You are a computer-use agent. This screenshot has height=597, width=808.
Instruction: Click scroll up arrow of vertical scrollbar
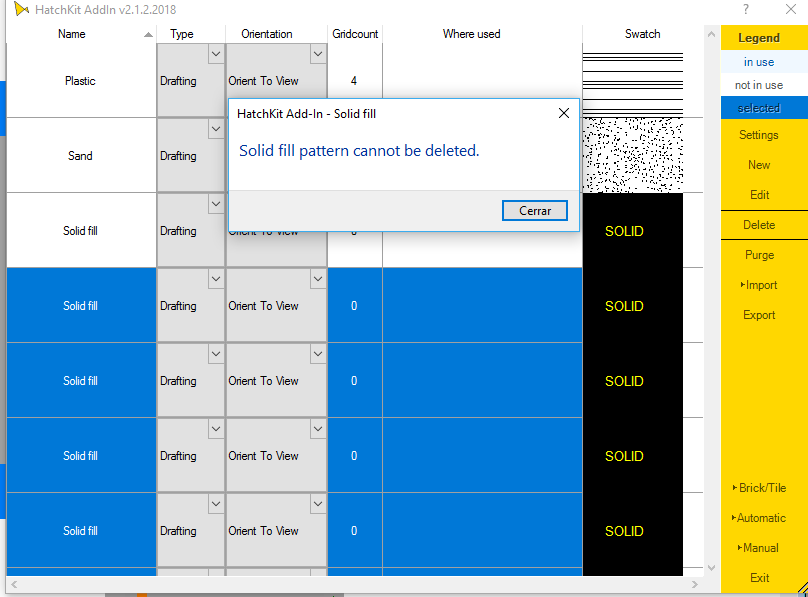coord(712,35)
